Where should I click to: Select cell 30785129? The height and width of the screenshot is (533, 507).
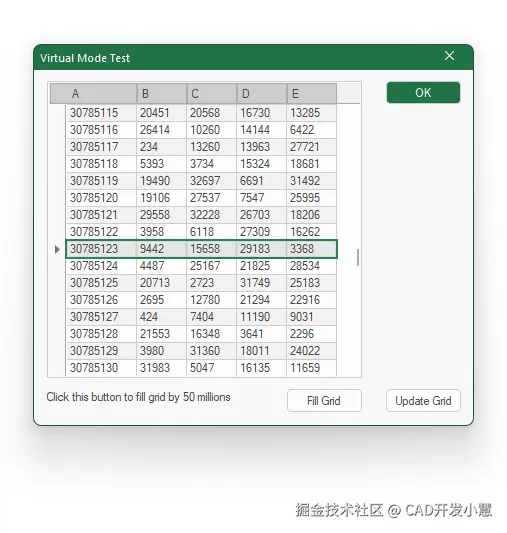[x=101, y=351]
